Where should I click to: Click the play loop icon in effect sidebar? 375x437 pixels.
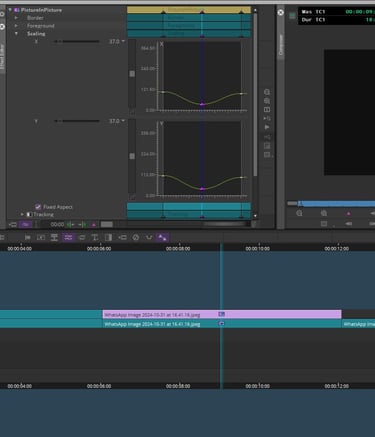point(267,118)
